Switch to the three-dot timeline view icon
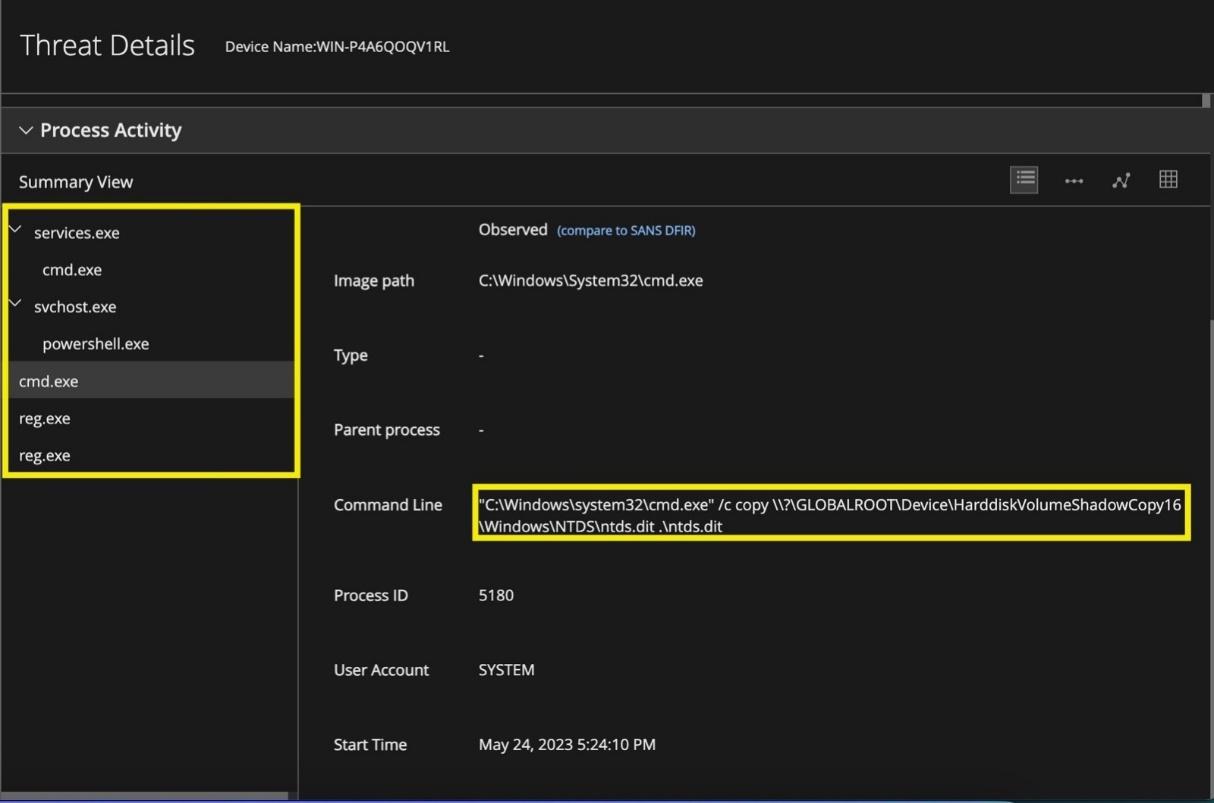Screen dimensions: 1214x803 (x=1074, y=181)
